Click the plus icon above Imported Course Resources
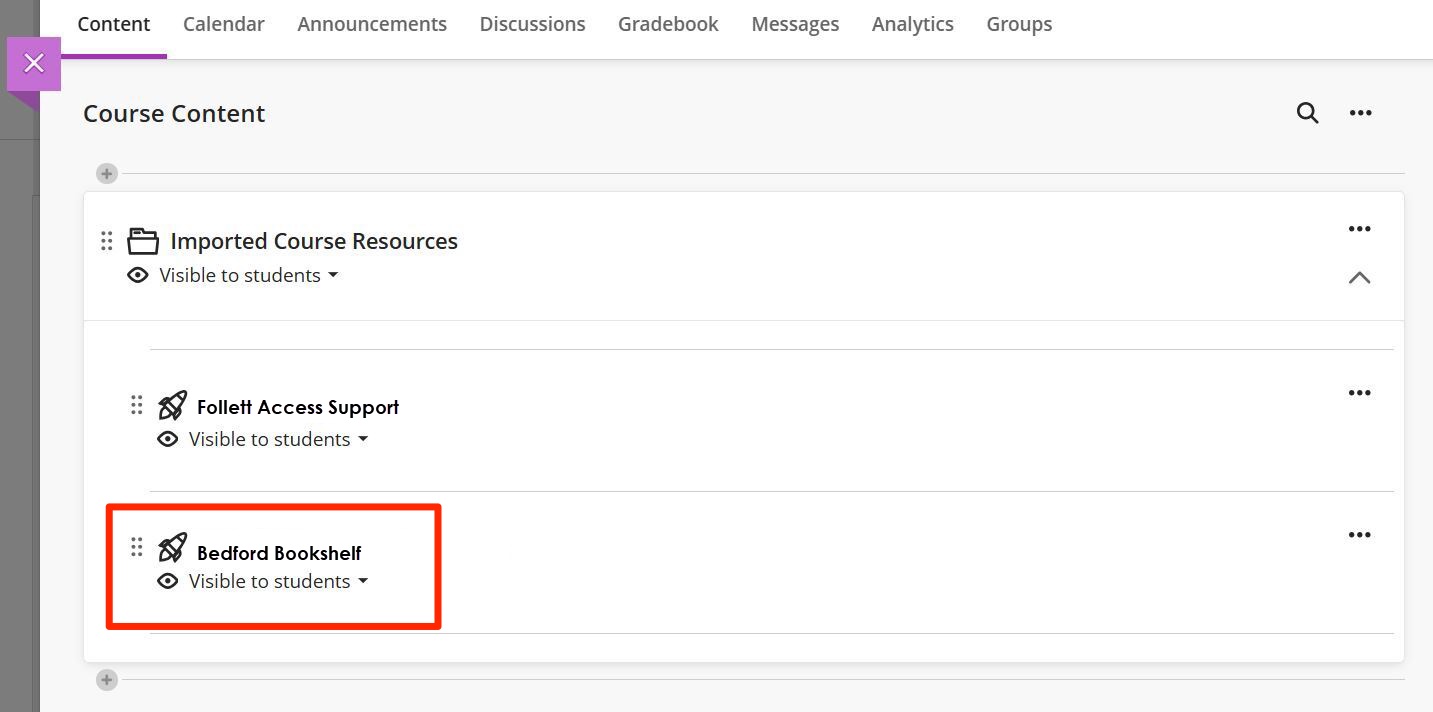The height and width of the screenshot is (712, 1433). [x=107, y=174]
